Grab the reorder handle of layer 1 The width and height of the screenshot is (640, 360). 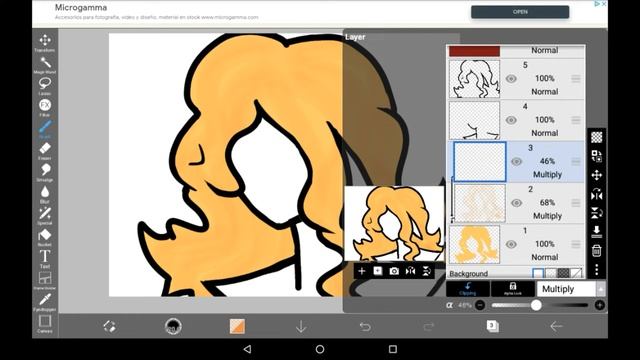(576, 244)
